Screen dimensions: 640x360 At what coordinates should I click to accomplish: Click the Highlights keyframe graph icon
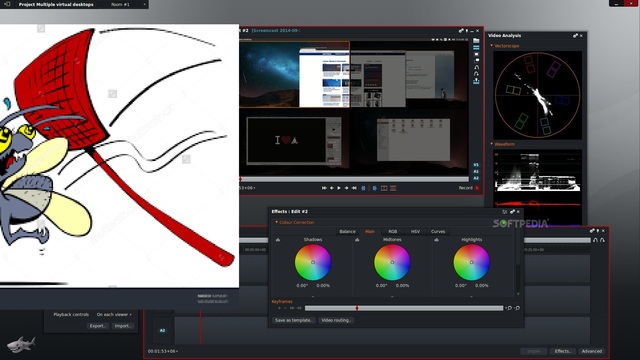[x=436, y=240]
